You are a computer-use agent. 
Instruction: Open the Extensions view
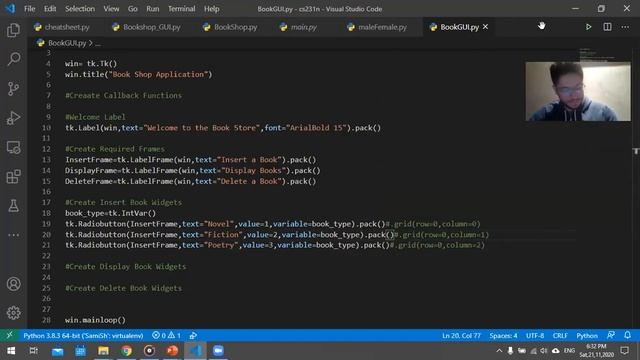(x=13, y=177)
